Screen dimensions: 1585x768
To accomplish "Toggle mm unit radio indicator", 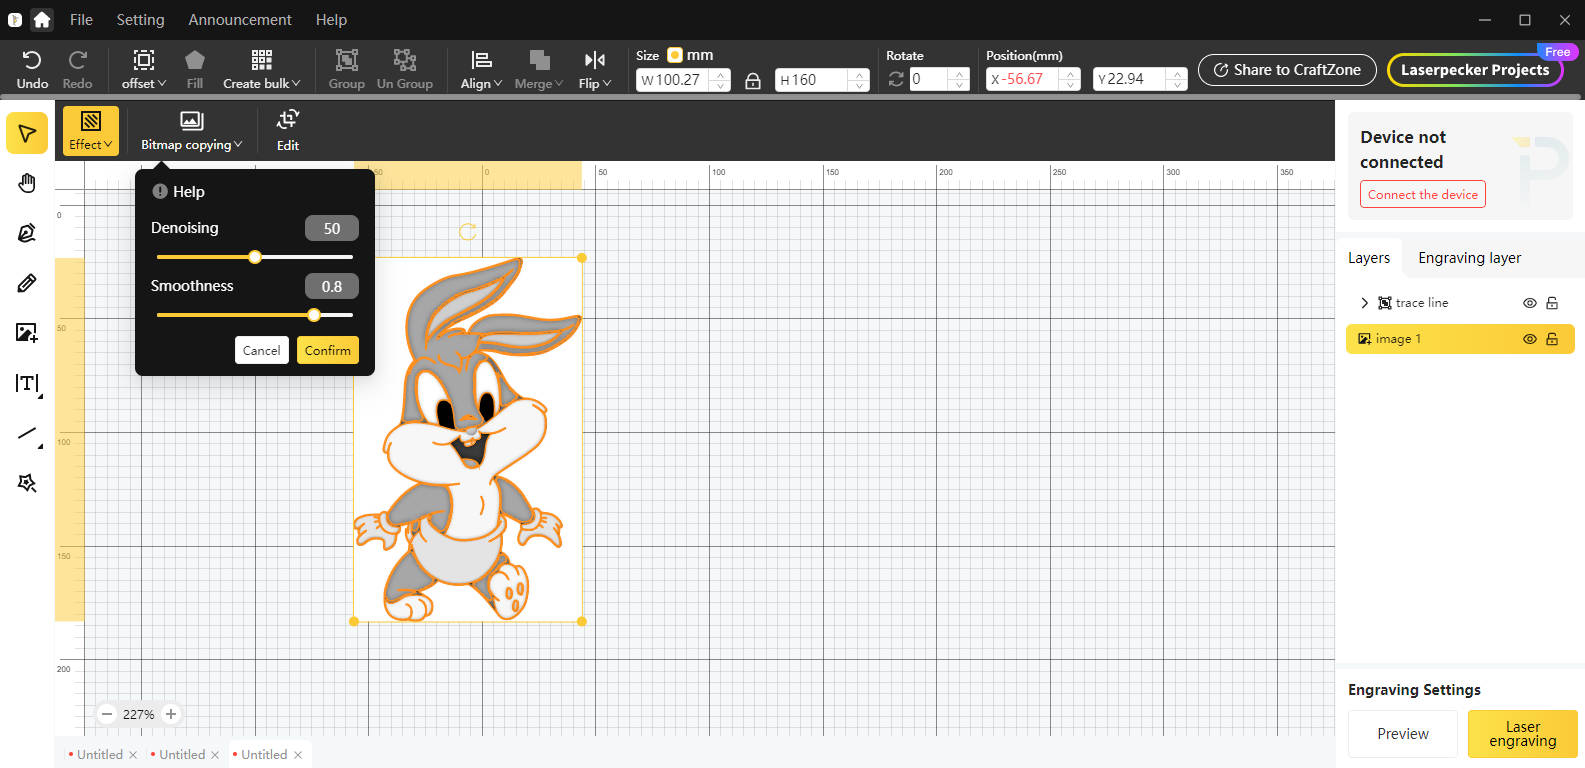I will tap(675, 55).
